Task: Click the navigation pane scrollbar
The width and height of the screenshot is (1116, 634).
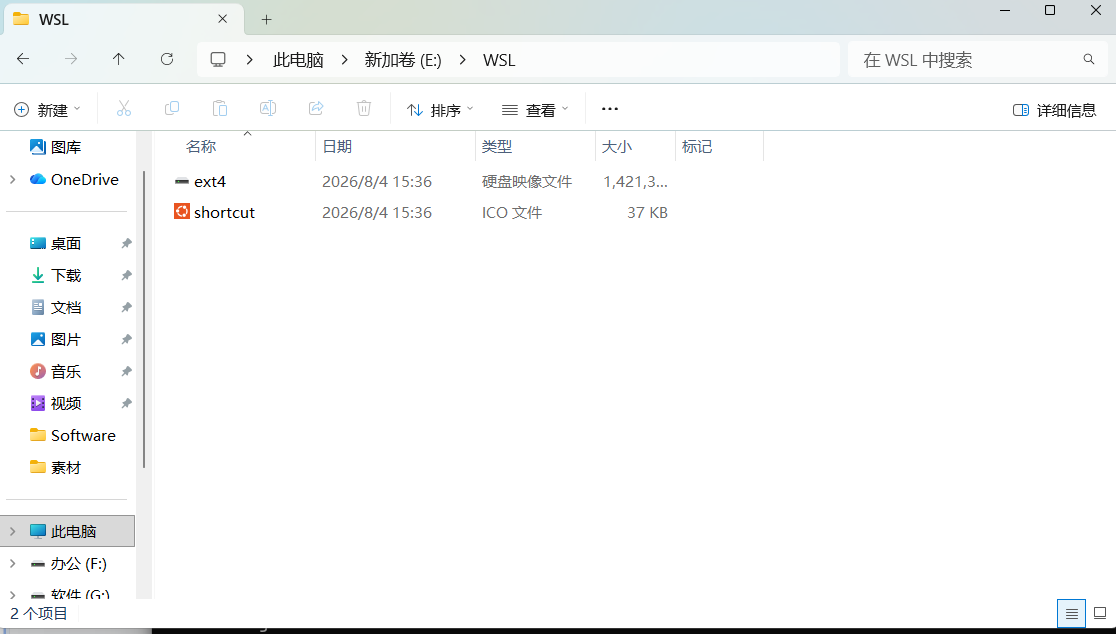Action: click(144, 319)
